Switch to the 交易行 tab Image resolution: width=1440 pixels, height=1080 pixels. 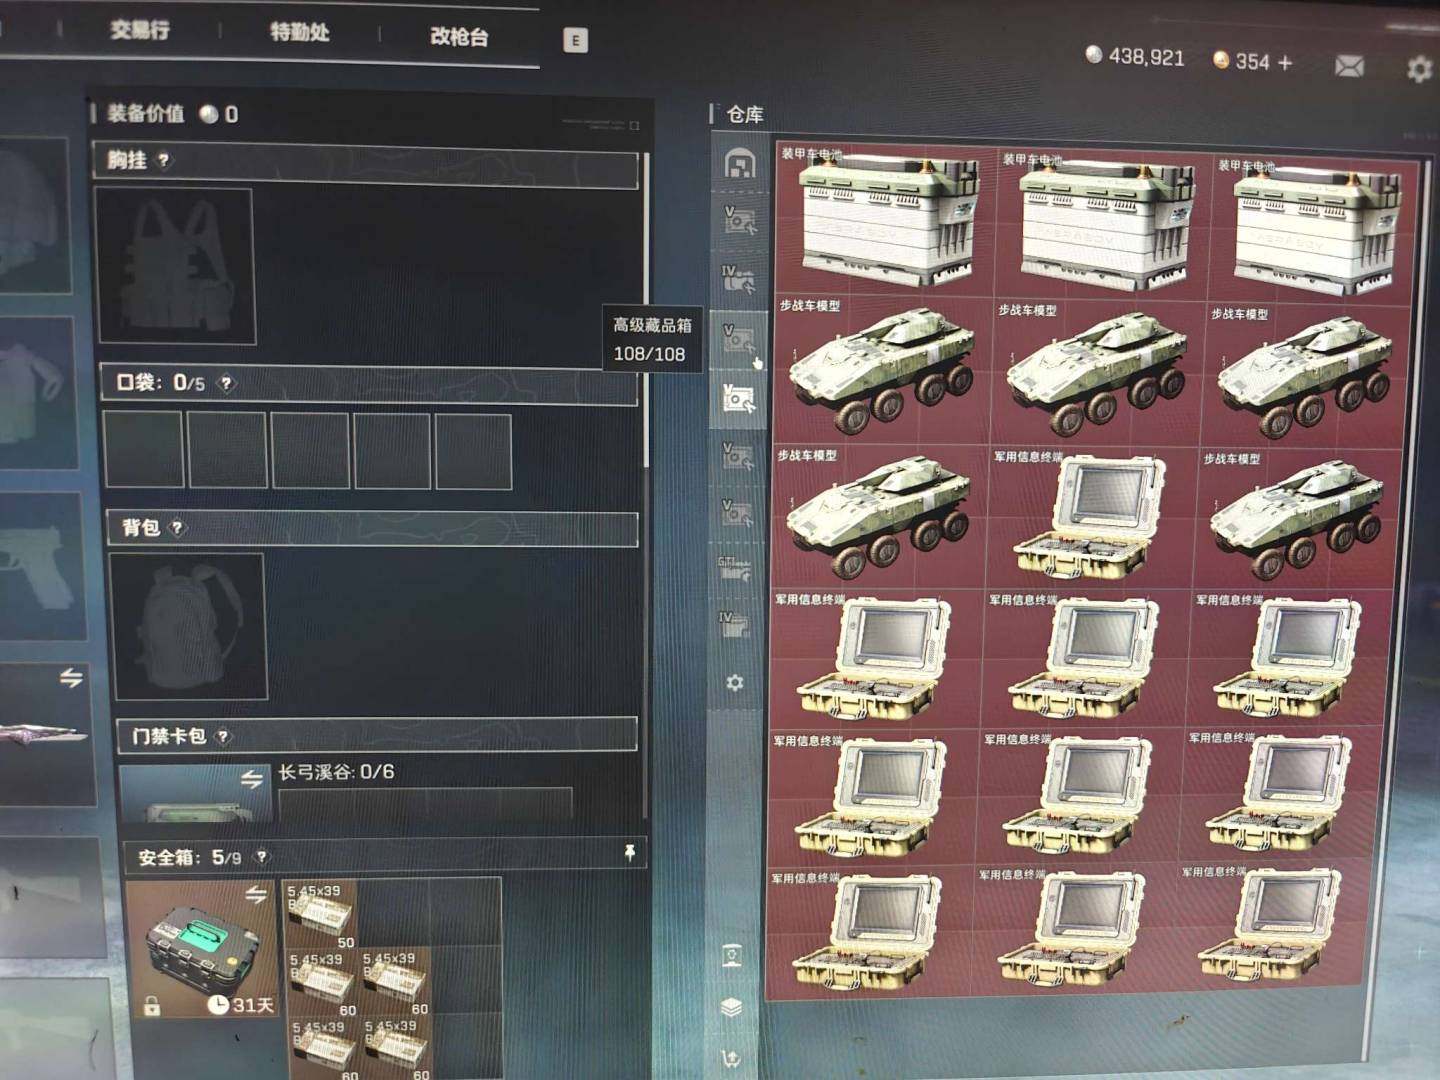tap(139, 30)
